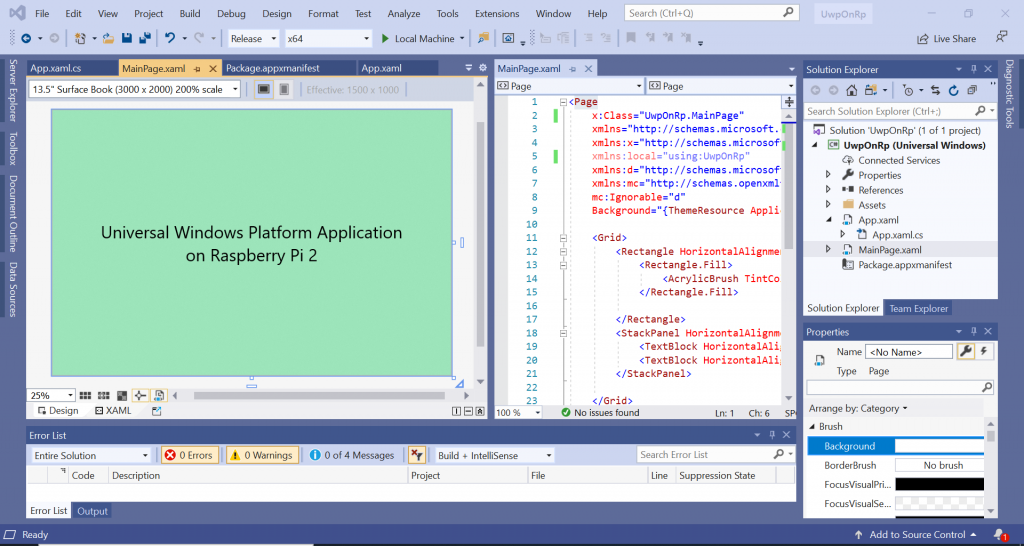The width and height of the screenshot is (1024, 546).
Task: Open the Server Explorer side panel
Action: 12,90
